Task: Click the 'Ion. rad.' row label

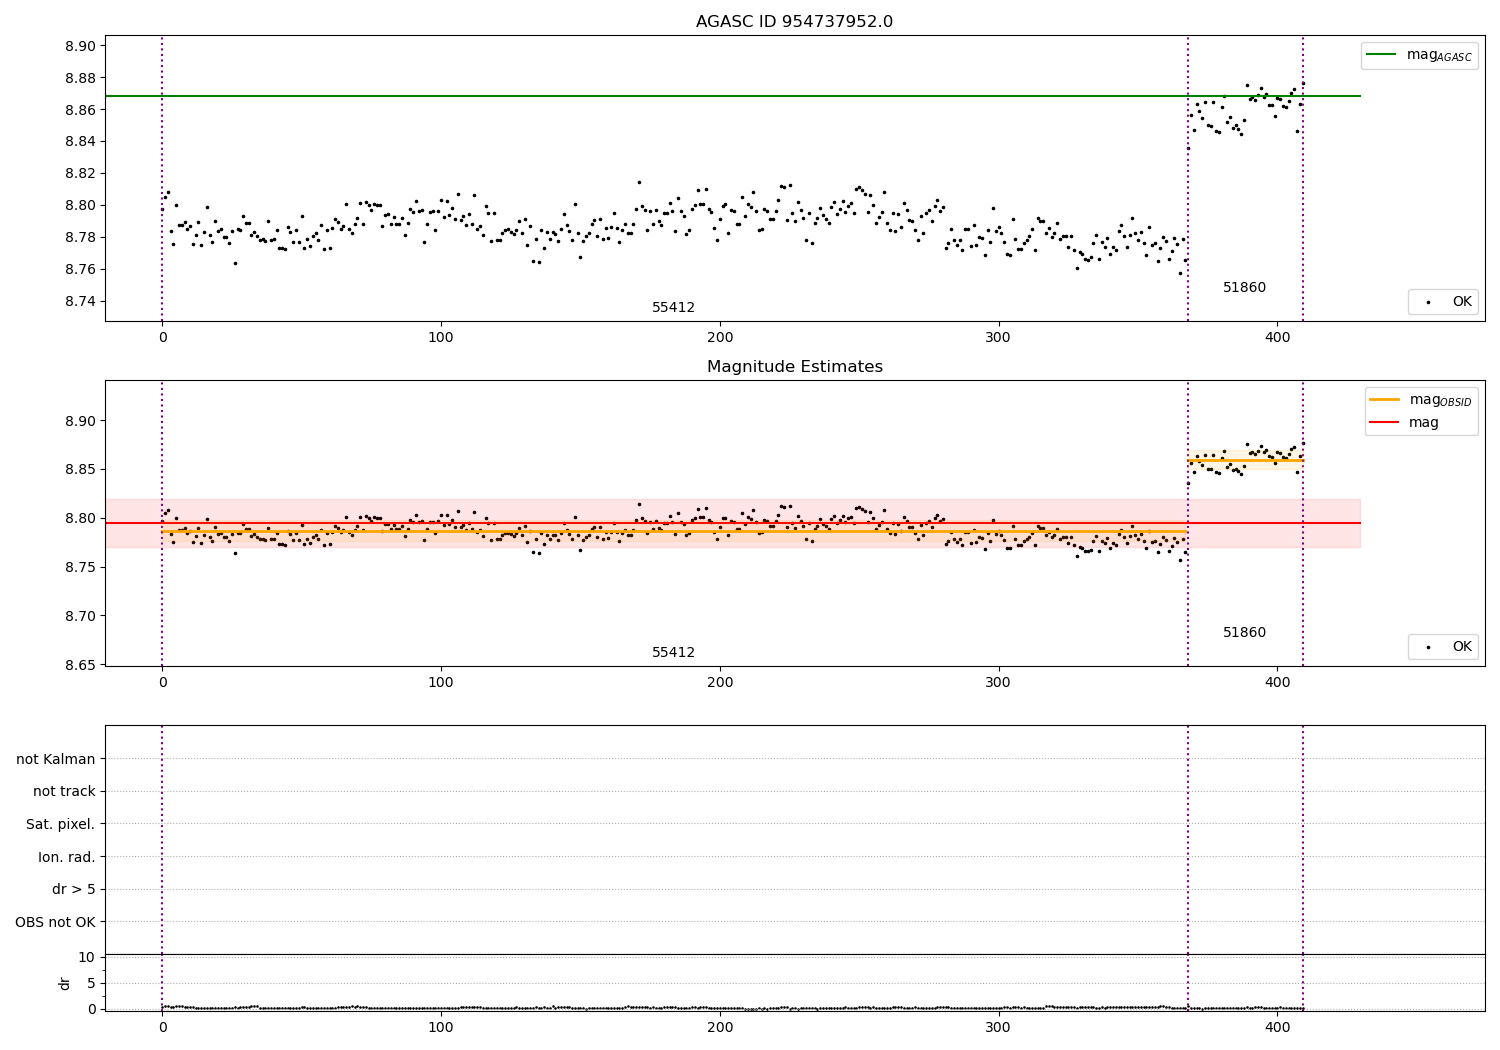Action: click(x=67, y=857)
